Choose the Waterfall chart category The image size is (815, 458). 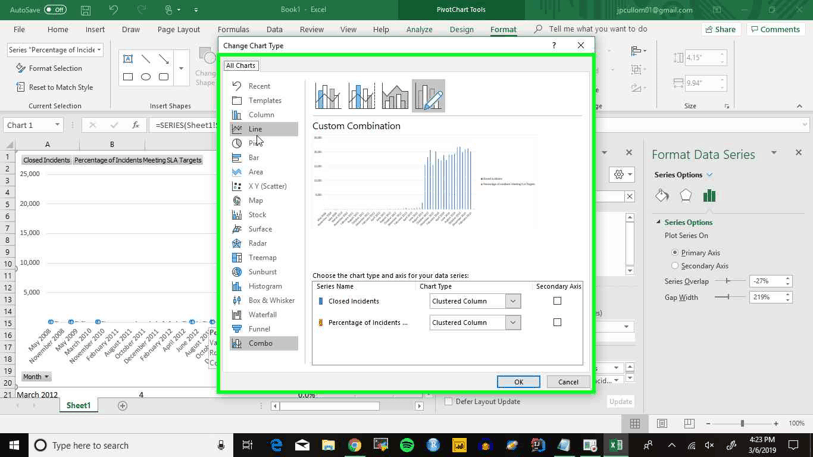[x=264, y=315]
